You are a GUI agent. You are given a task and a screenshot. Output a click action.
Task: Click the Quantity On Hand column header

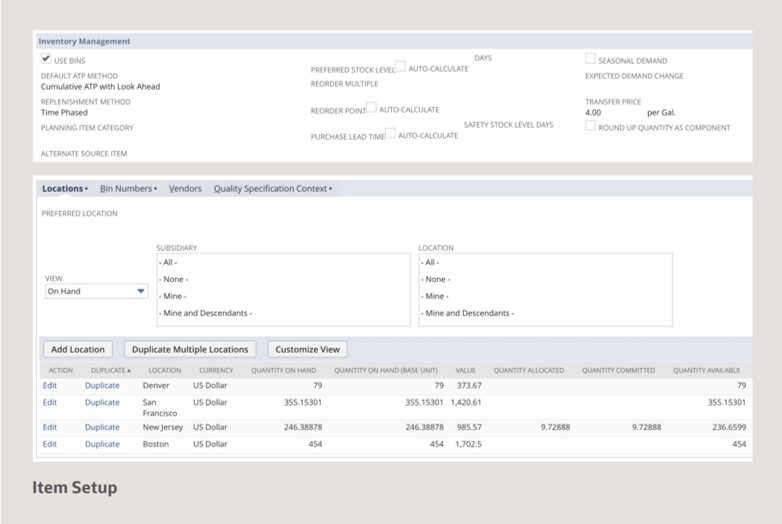coord(283,370)
